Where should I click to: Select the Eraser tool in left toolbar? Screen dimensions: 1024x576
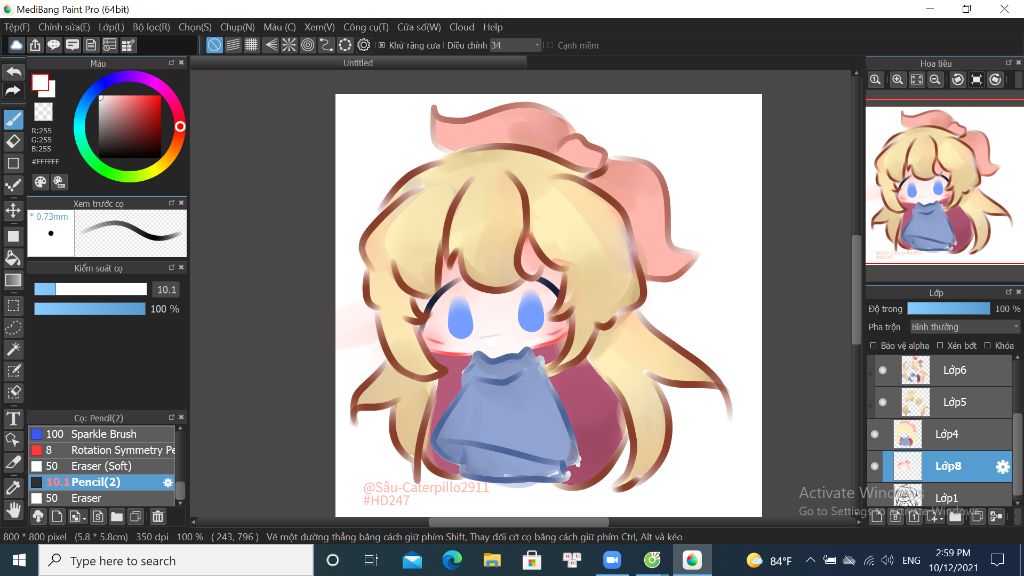click(x=13, y=141)
